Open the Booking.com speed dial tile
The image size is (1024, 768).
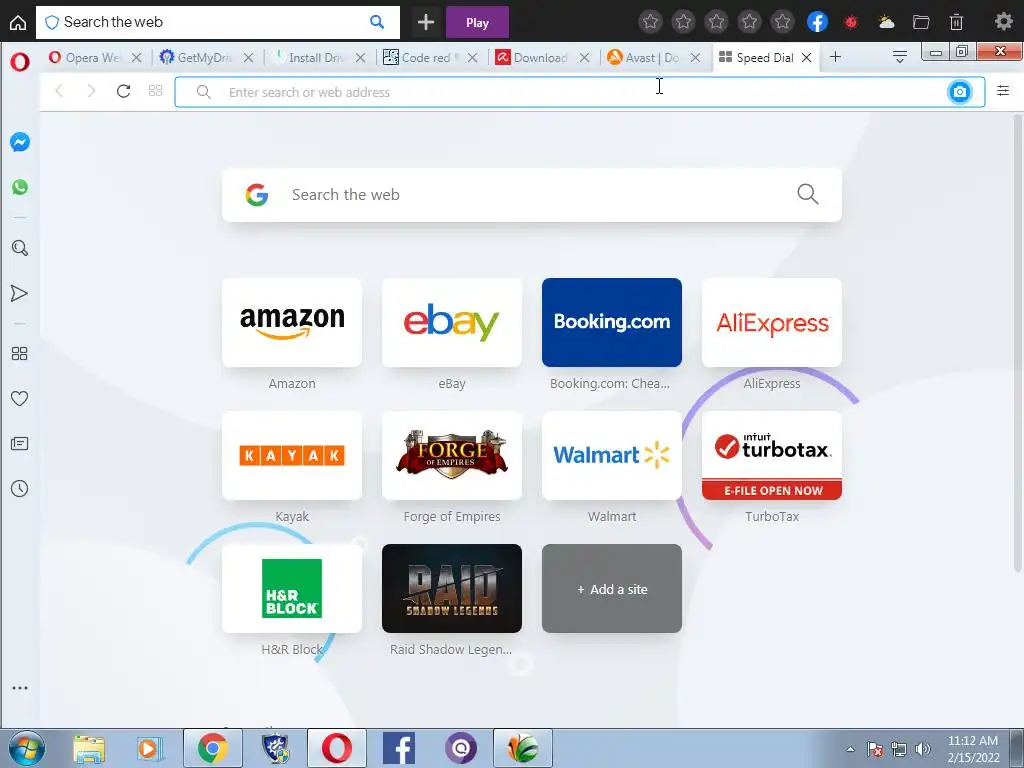(612, 323)
